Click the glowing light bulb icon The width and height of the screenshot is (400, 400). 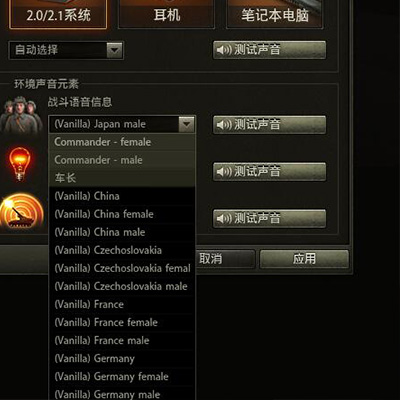(20, 164)
